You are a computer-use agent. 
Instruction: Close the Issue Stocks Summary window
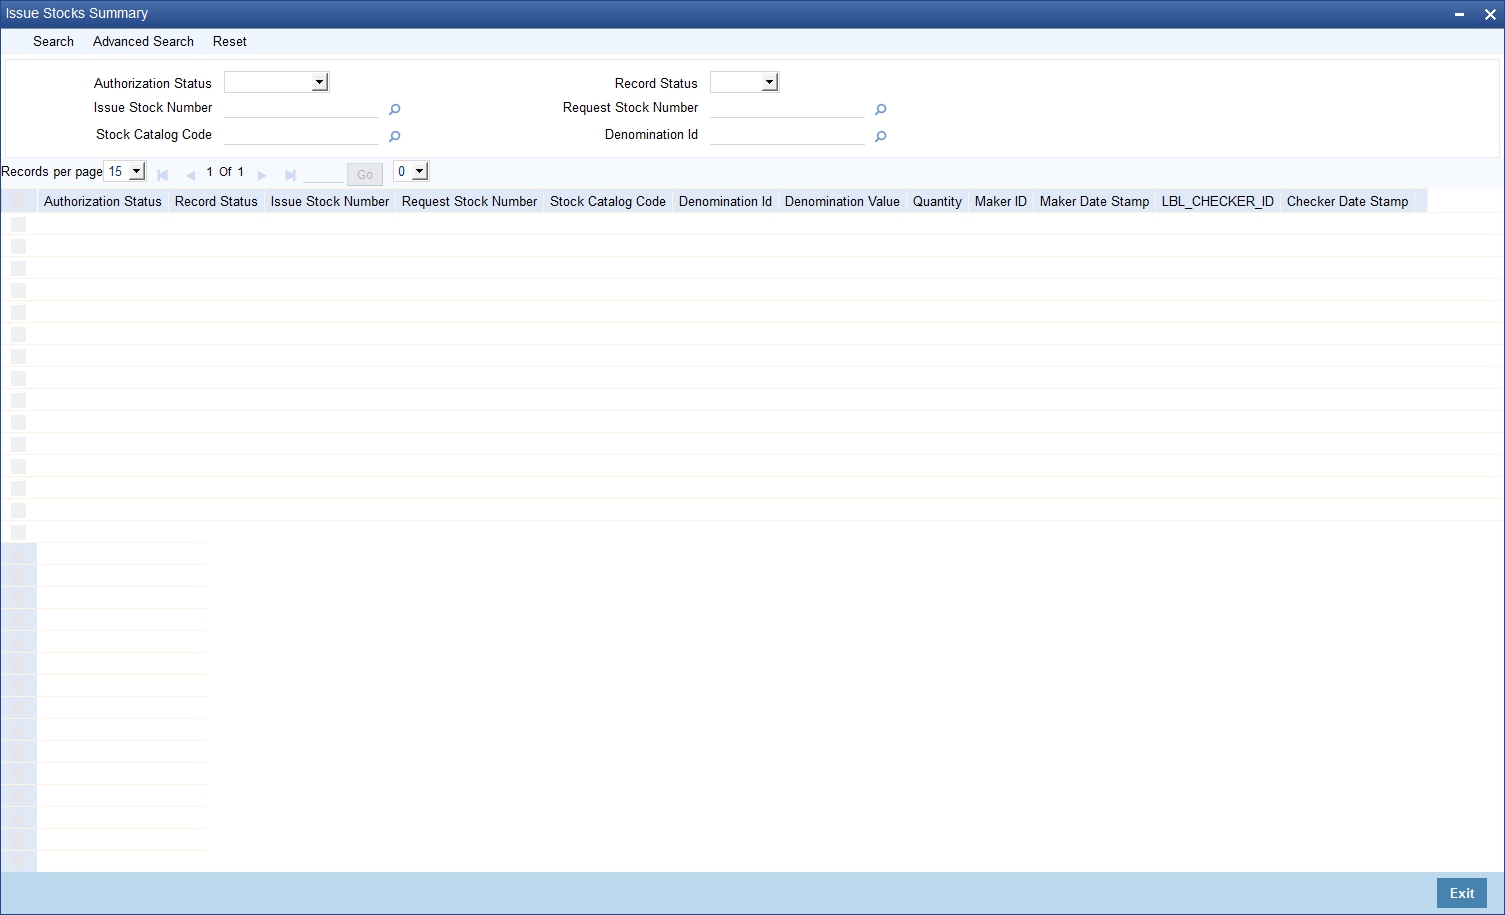click(1490, 14)
